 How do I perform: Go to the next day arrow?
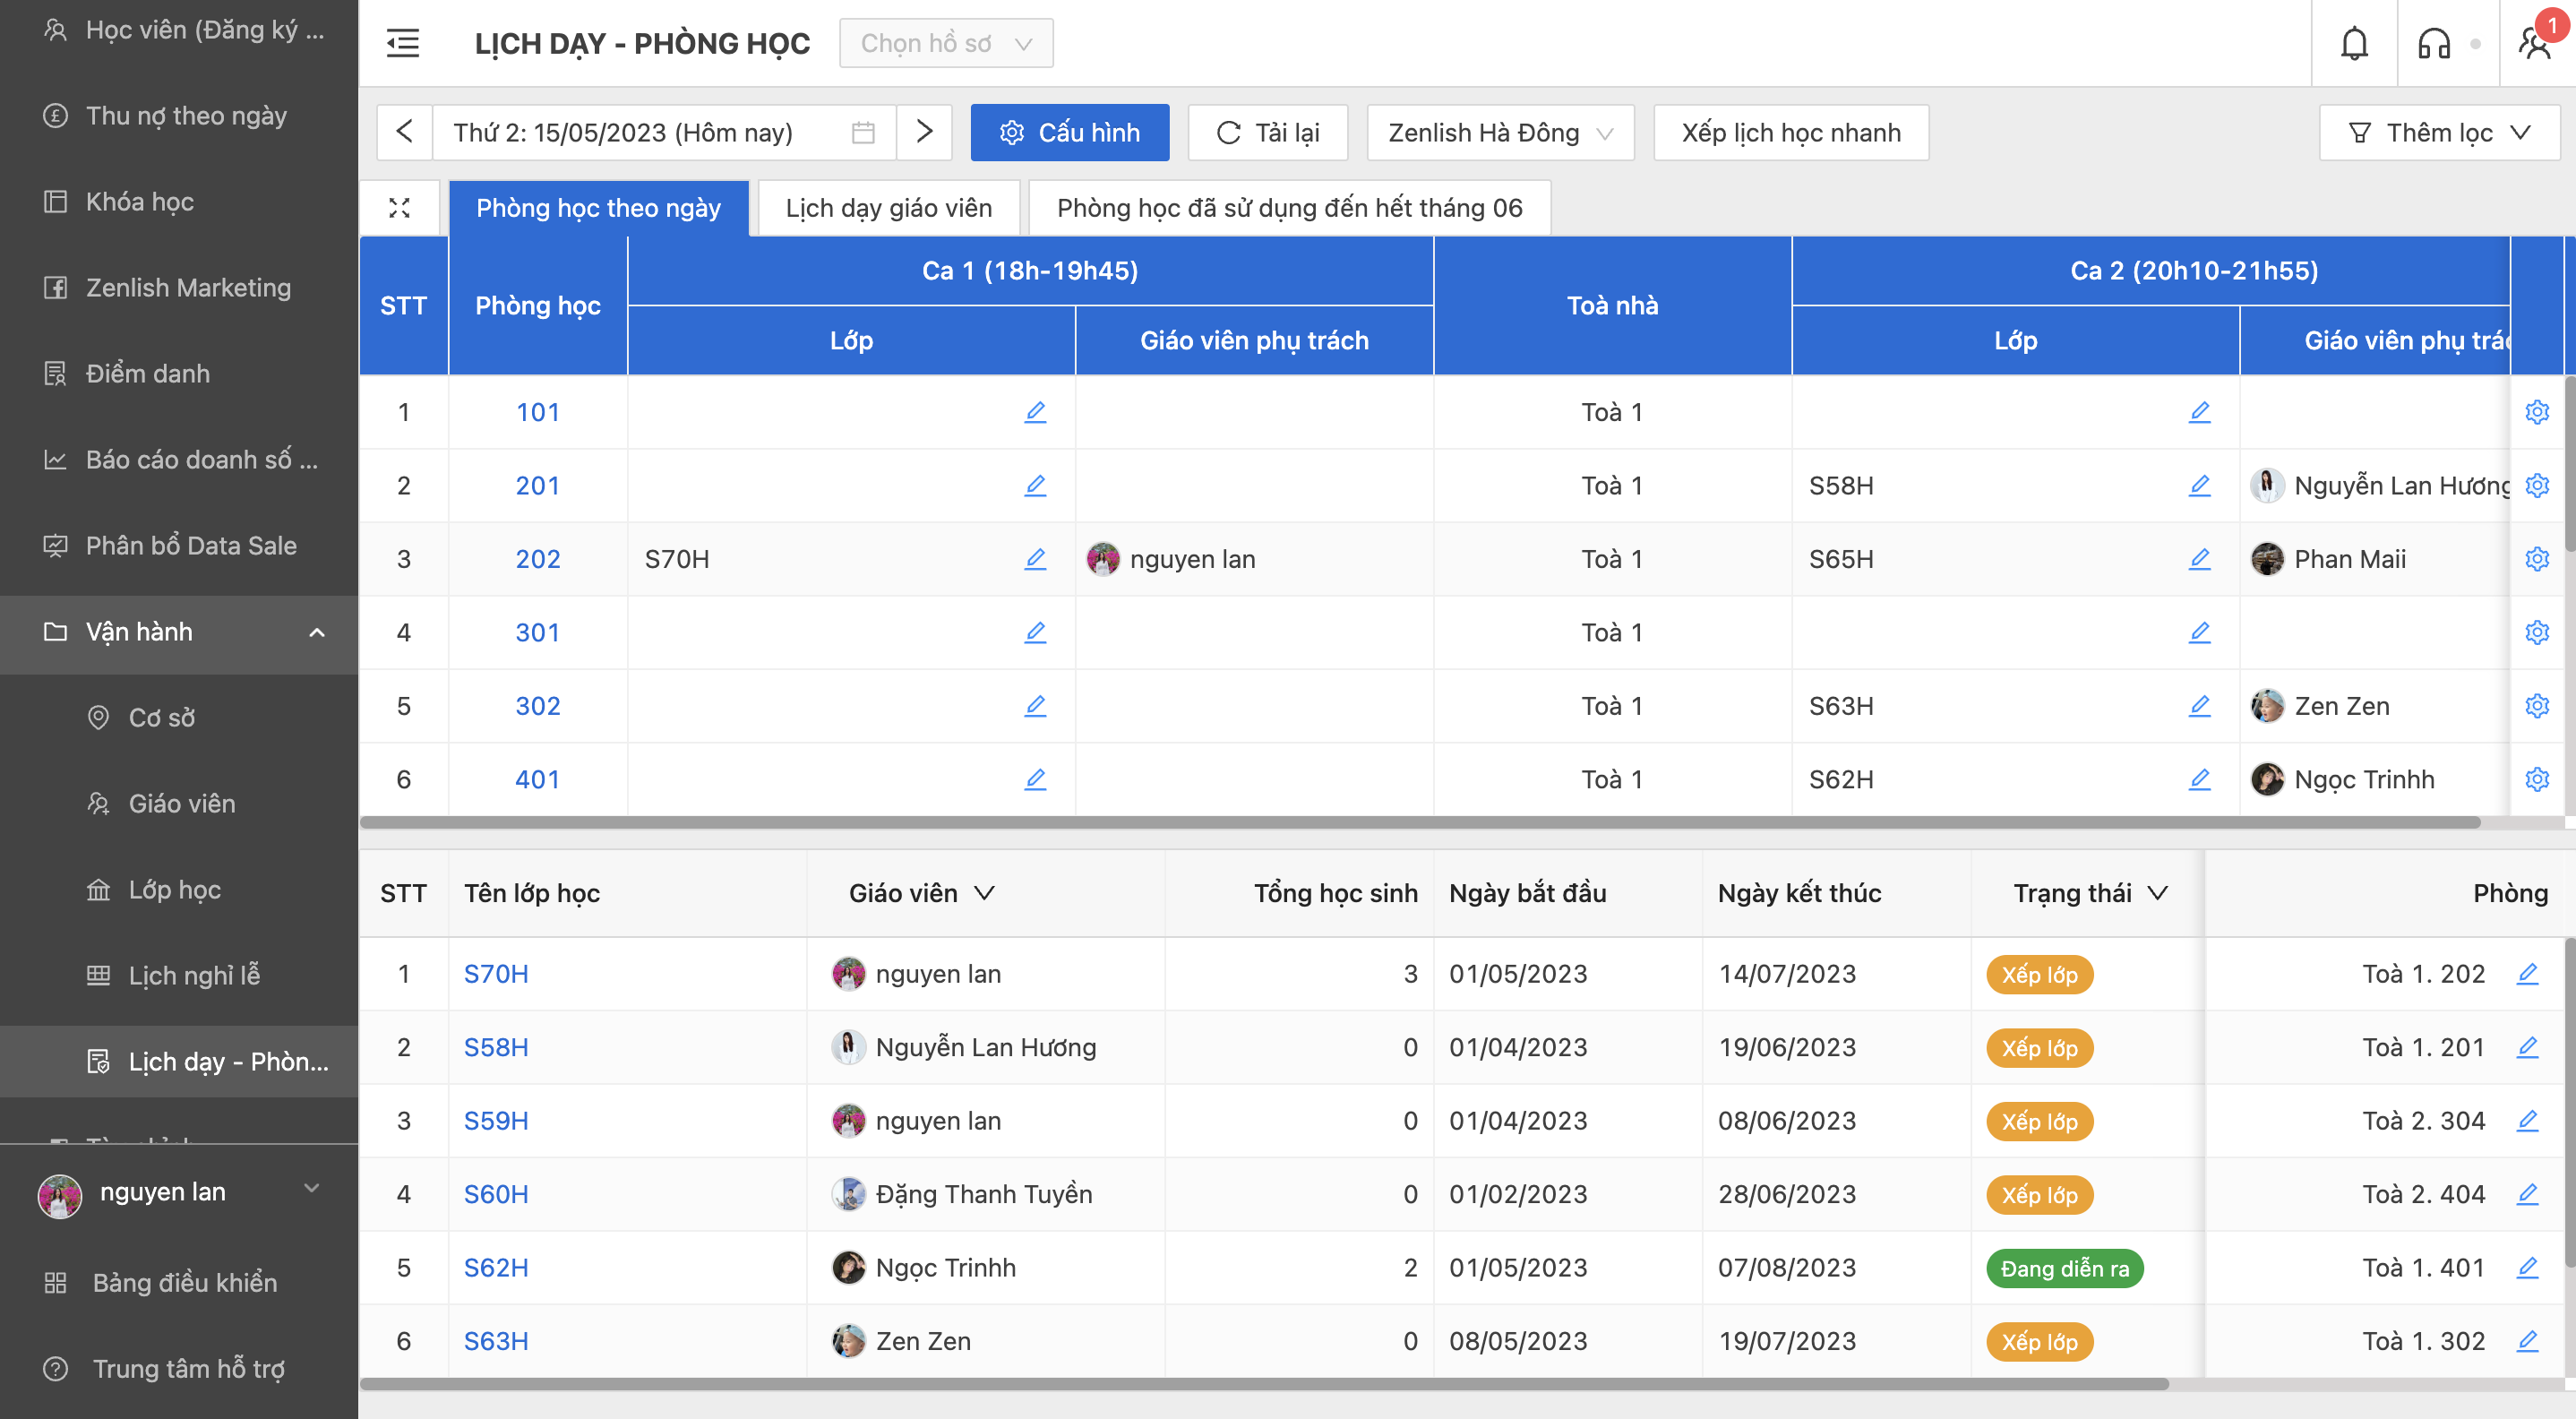coord(924,132)
